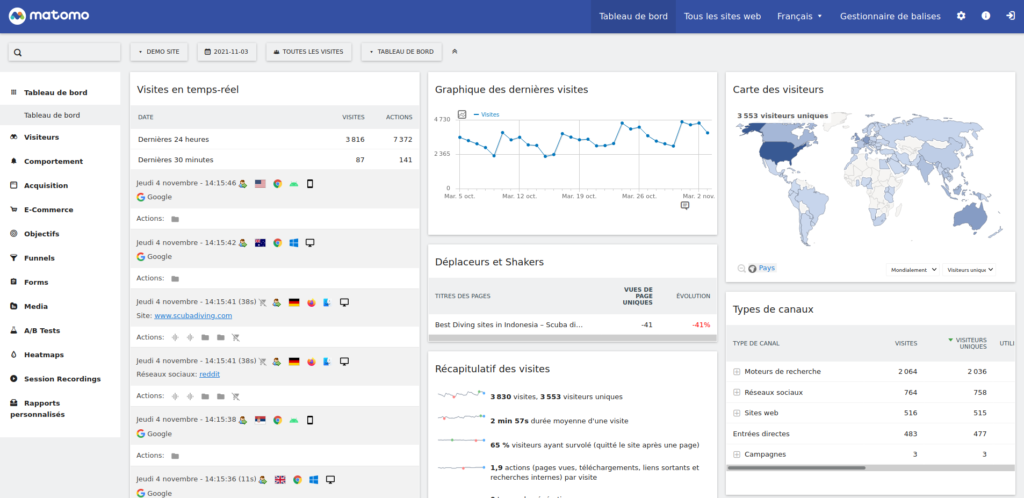The width and height of the screenshot is (1024, 498).
Task: Open the Tous les sites web tab
Action: coord(722,16)
